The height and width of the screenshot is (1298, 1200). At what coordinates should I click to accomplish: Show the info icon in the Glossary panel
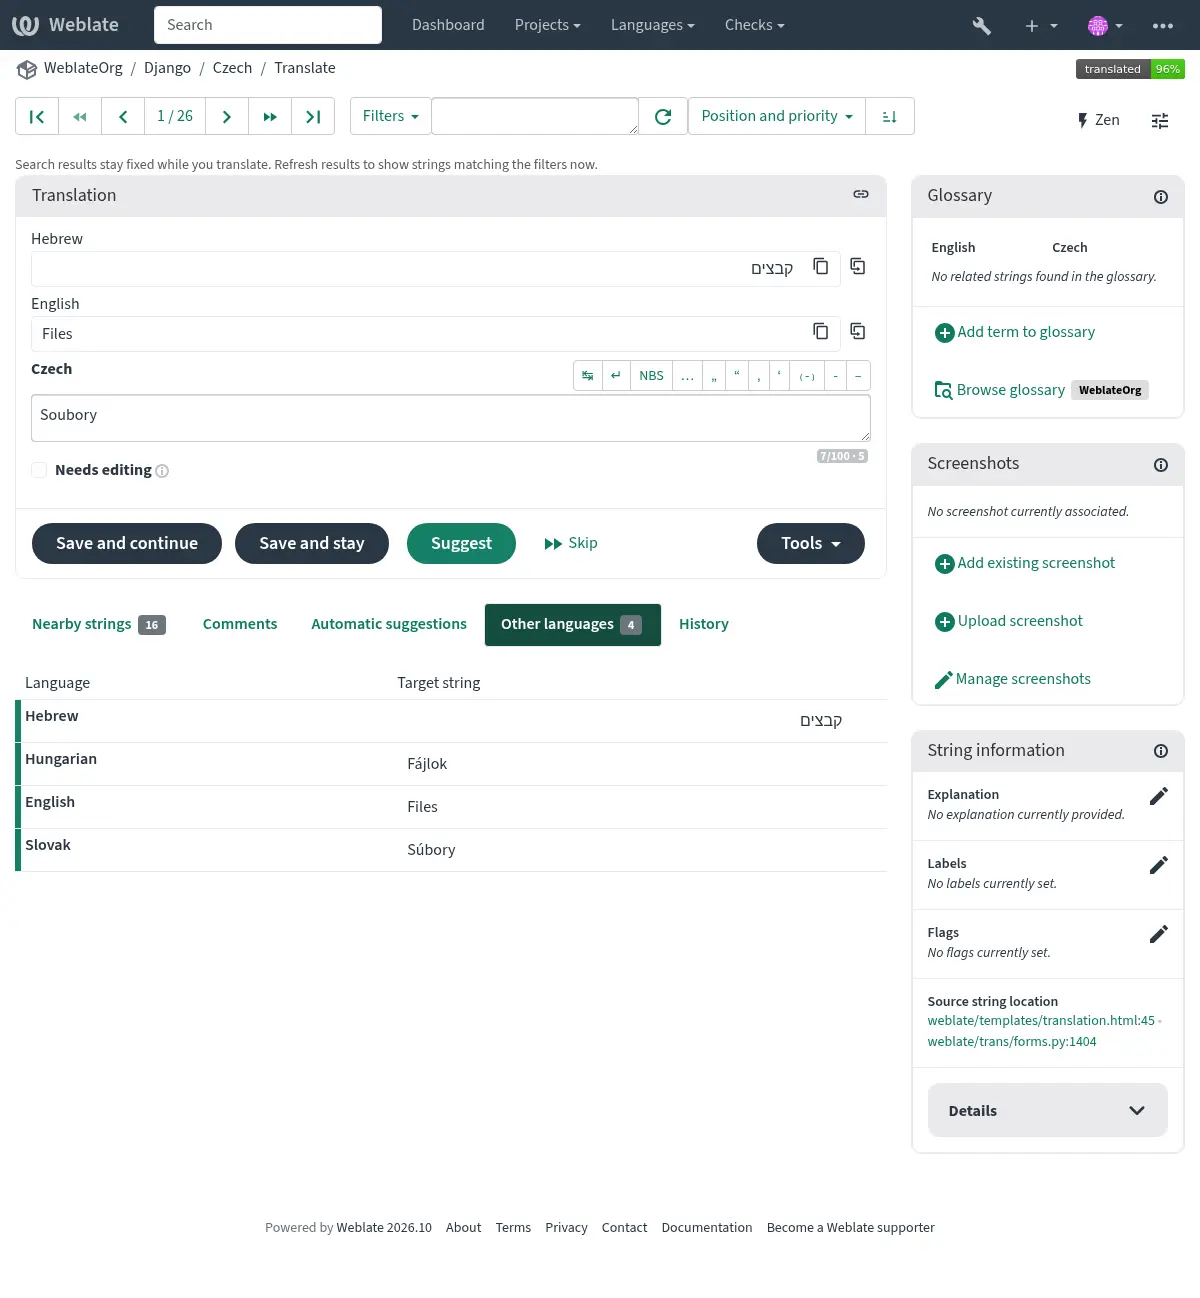pos(1161,197)
